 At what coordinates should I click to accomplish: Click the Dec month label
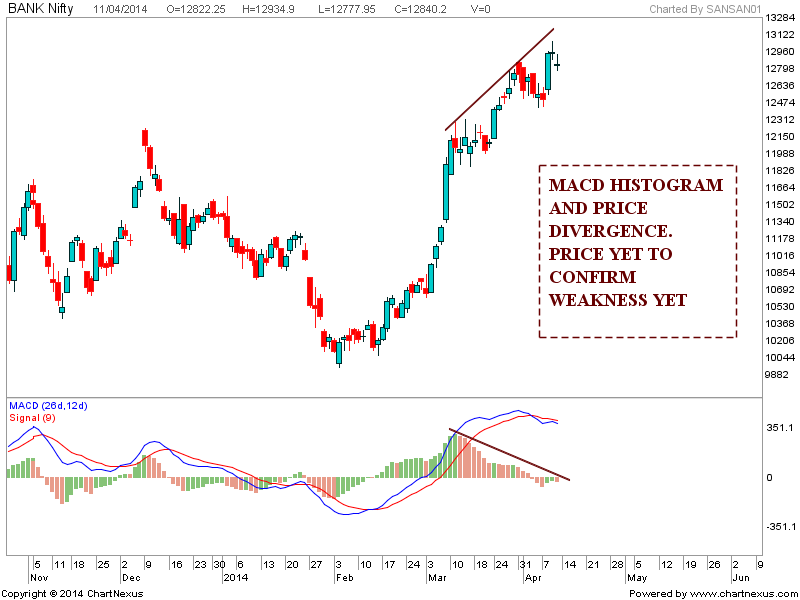tap(131, 578)
